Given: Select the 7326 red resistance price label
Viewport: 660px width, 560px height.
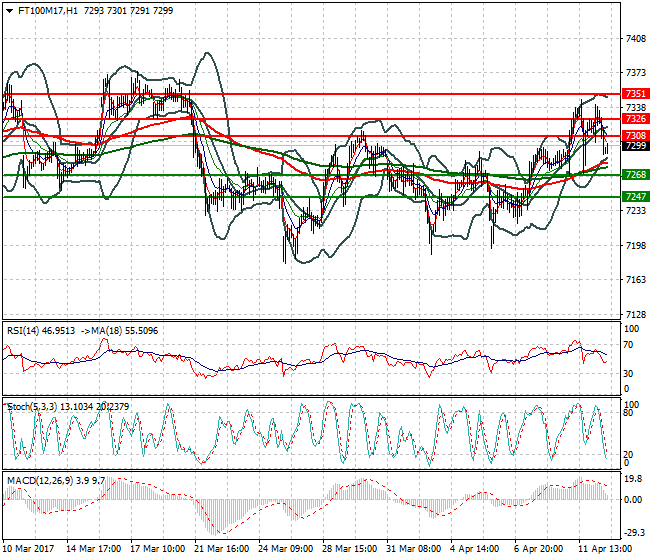Looking at the screenshot, I should pyautogui.click(x=636, y=119).
